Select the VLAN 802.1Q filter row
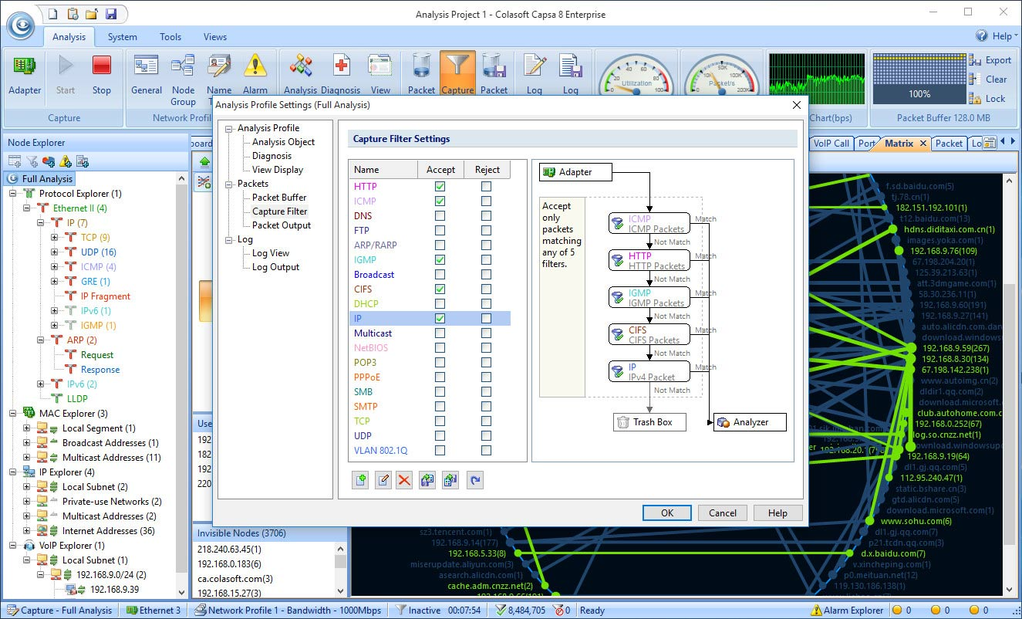Image resolution: width=1022 pixels, height=619 pixels. (430, 450)
